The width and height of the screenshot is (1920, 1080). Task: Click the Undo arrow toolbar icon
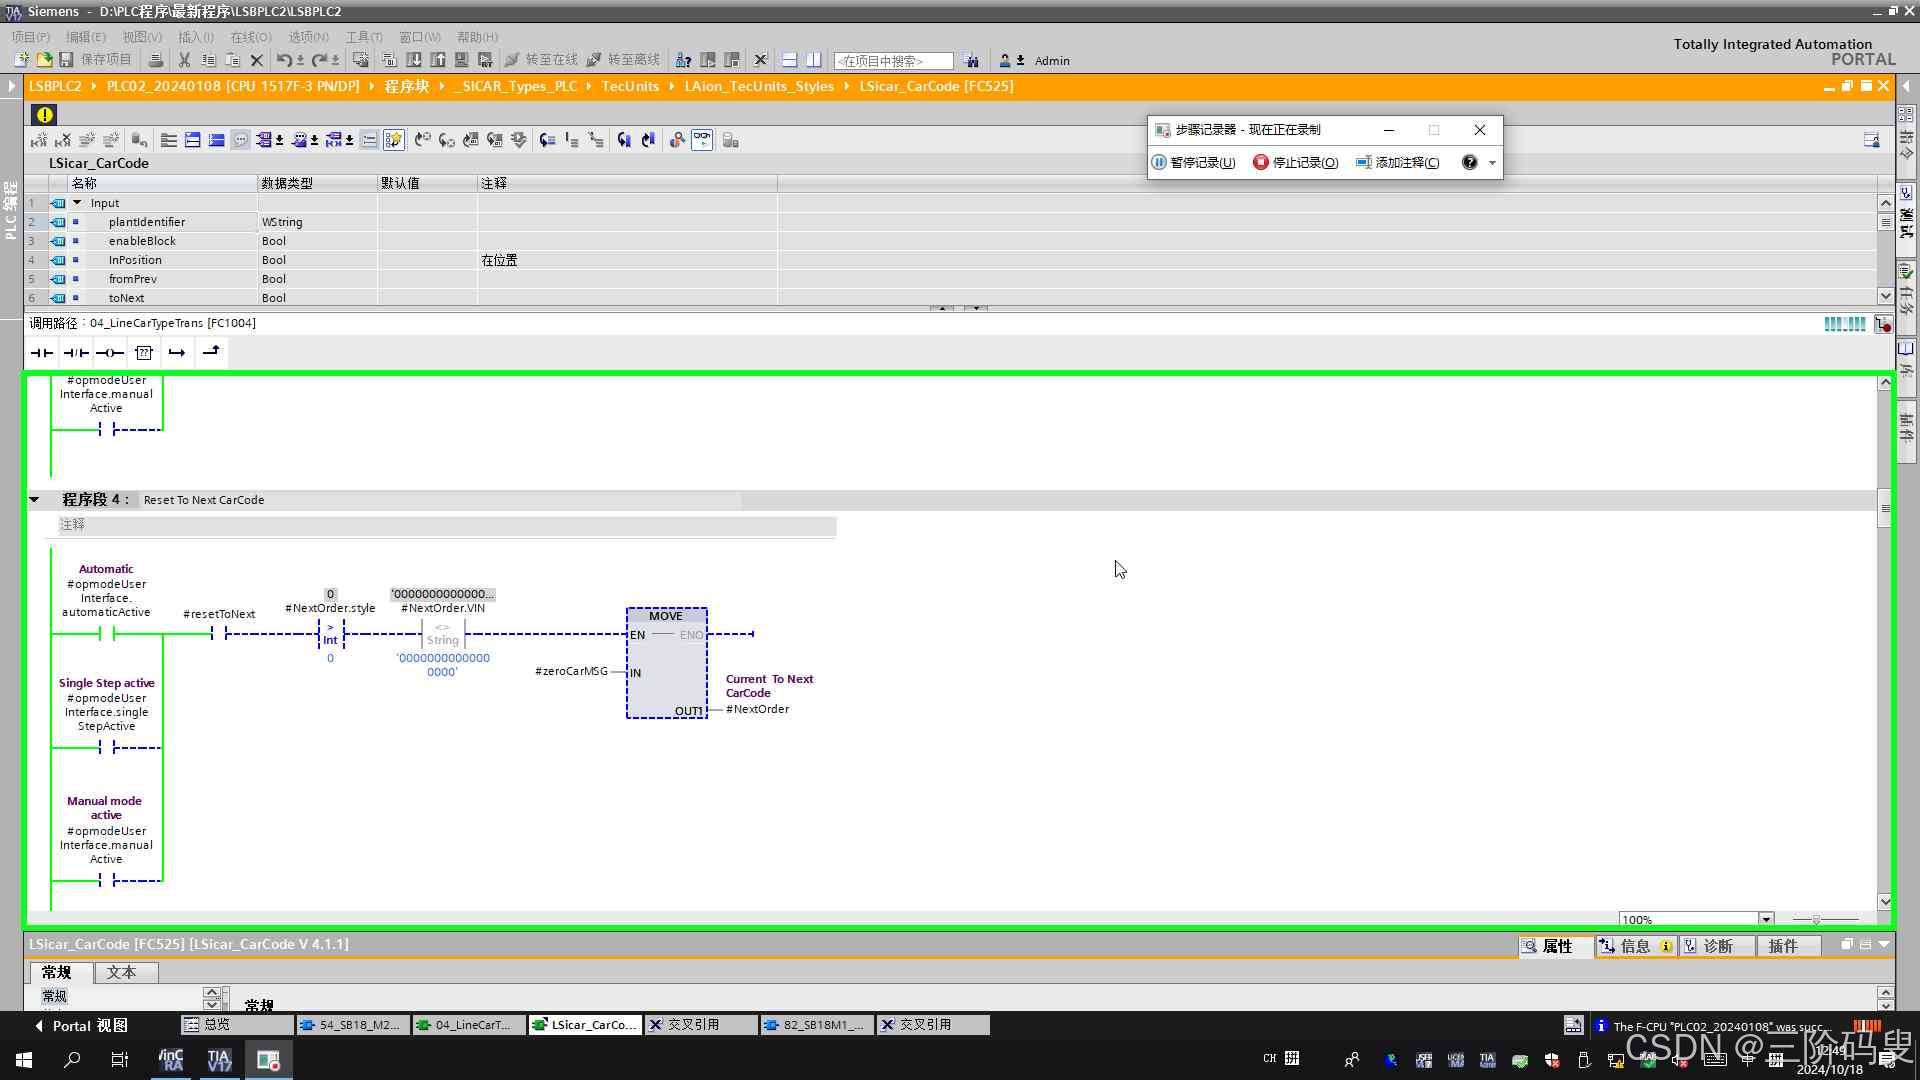pos(284,60)
